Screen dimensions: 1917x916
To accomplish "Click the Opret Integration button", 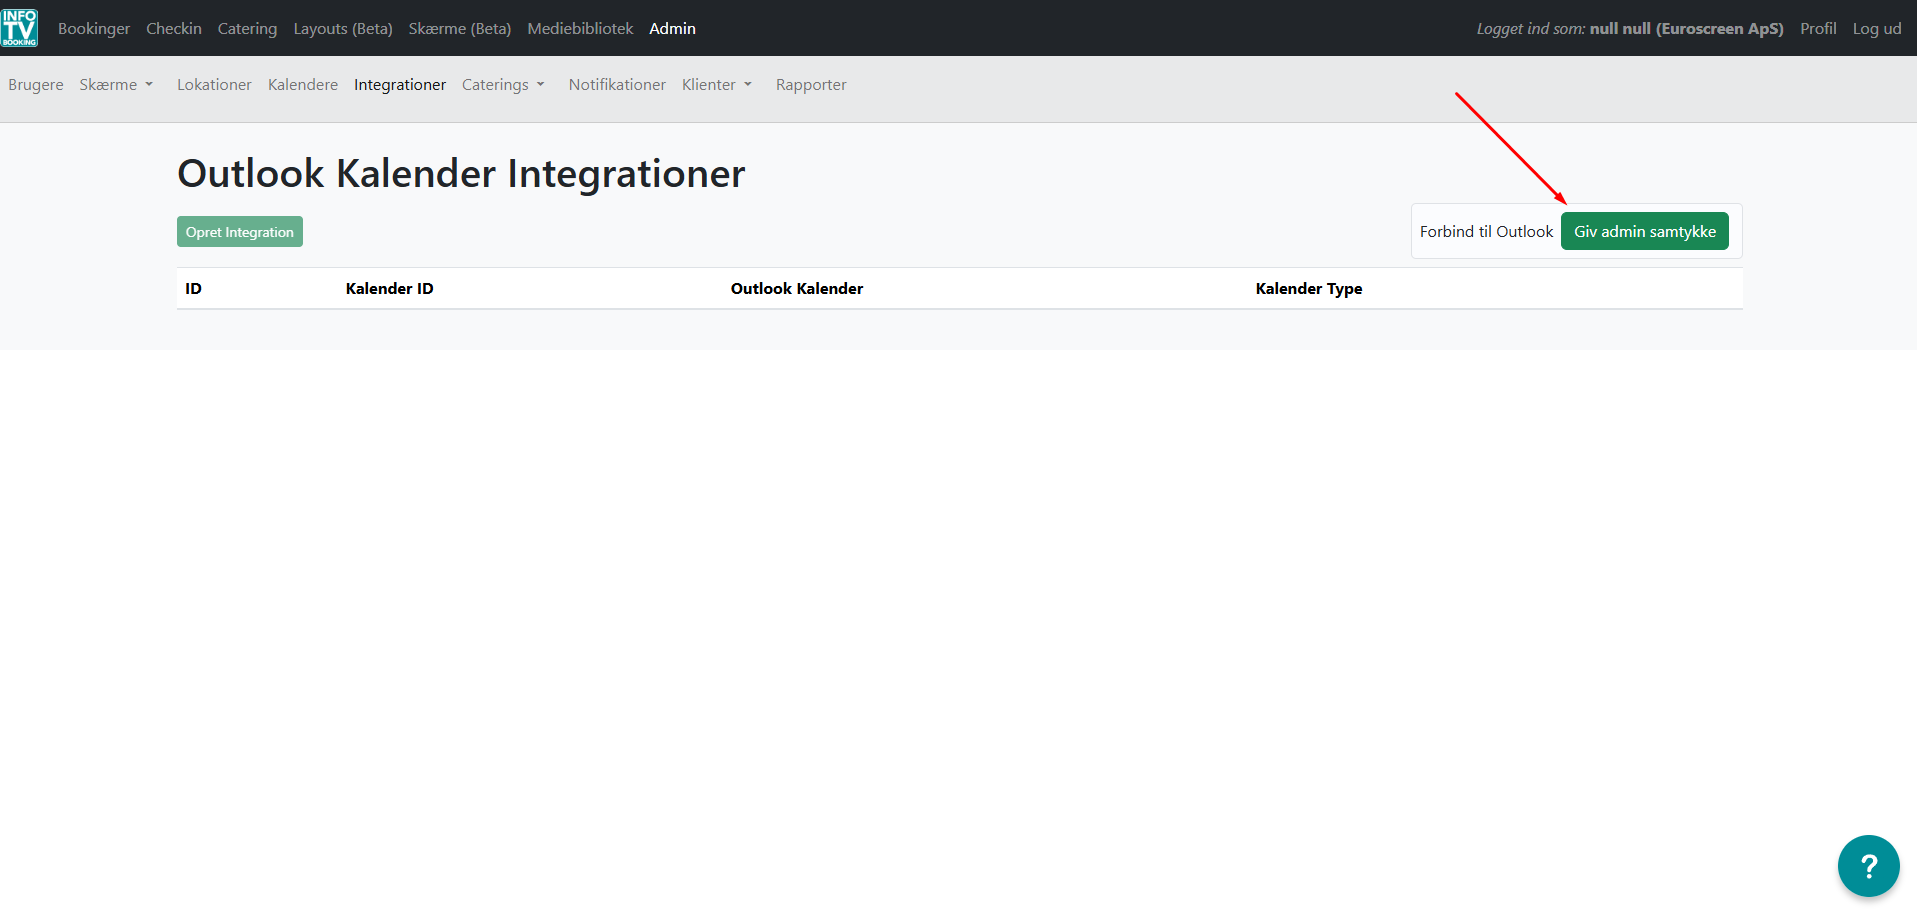I will pos(240,232).
